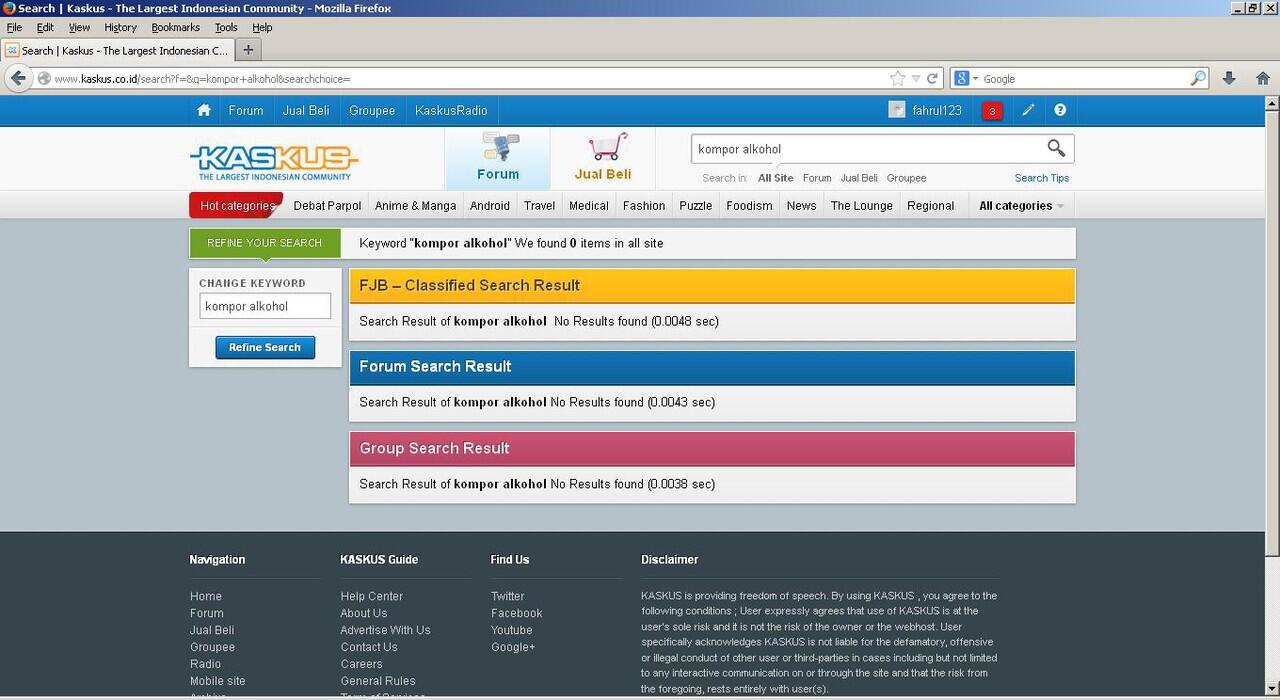This screenshot has width=1280, height=700.
Task: Click the Change Keyword input field
Action: click(265, 306)
